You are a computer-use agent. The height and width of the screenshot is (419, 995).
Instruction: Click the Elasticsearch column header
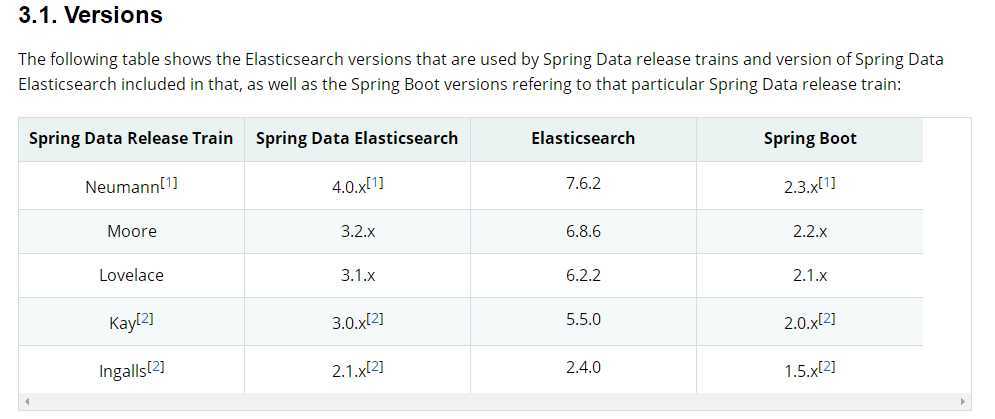coord(583,139)
